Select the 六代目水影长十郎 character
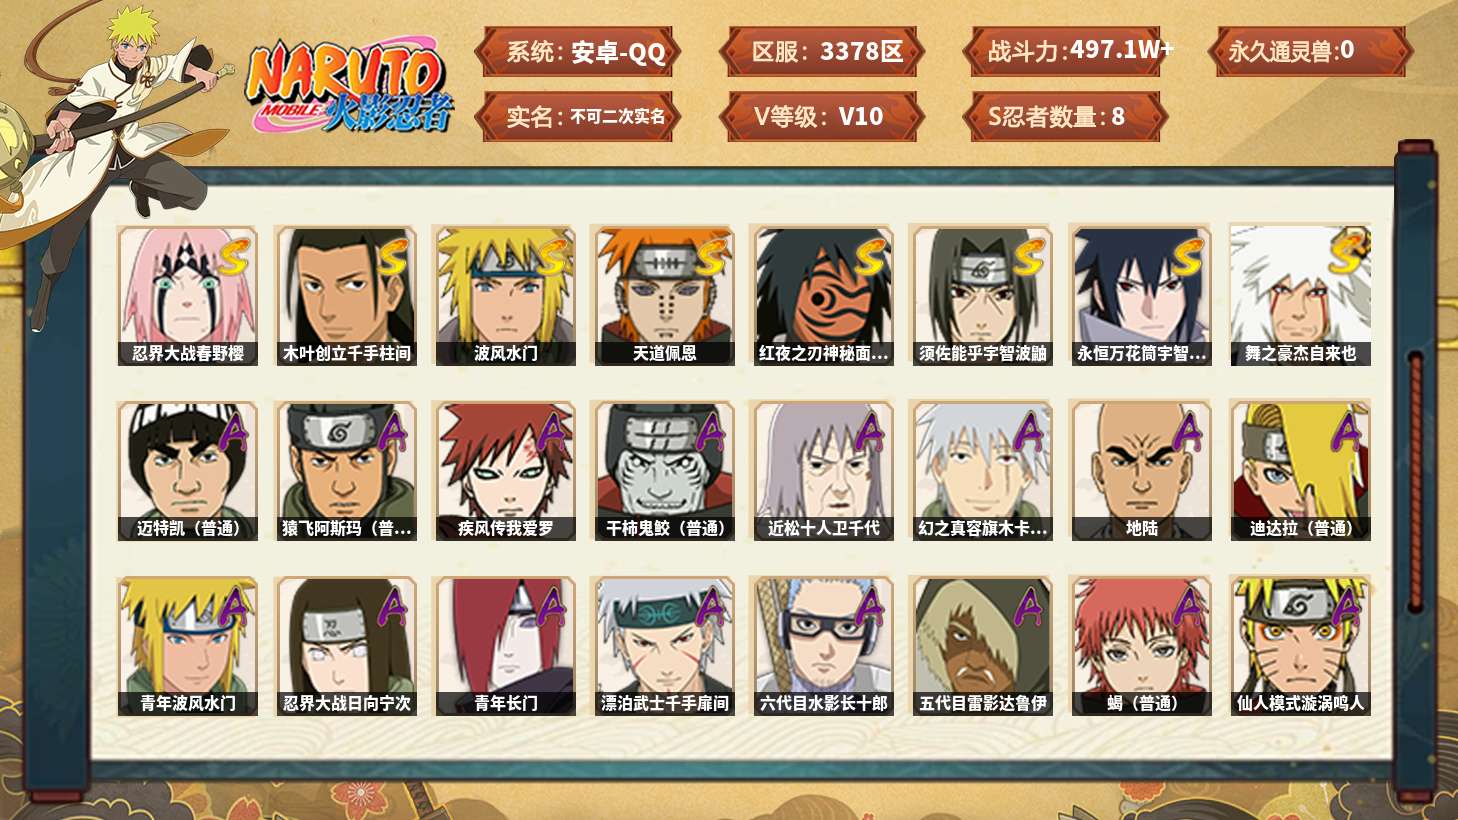Screen dimensions: 1458x820 point(823,646)
